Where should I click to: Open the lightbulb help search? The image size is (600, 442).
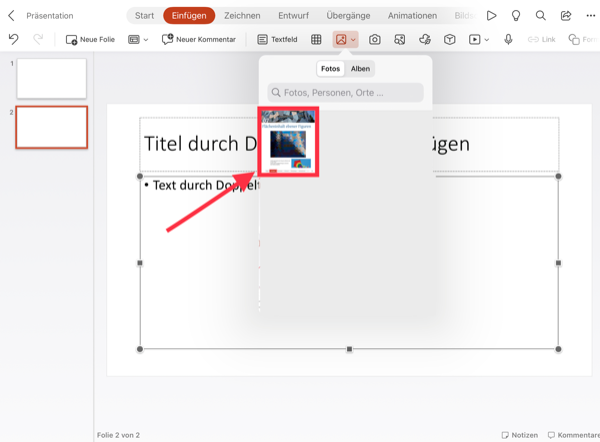click(516, 16)
